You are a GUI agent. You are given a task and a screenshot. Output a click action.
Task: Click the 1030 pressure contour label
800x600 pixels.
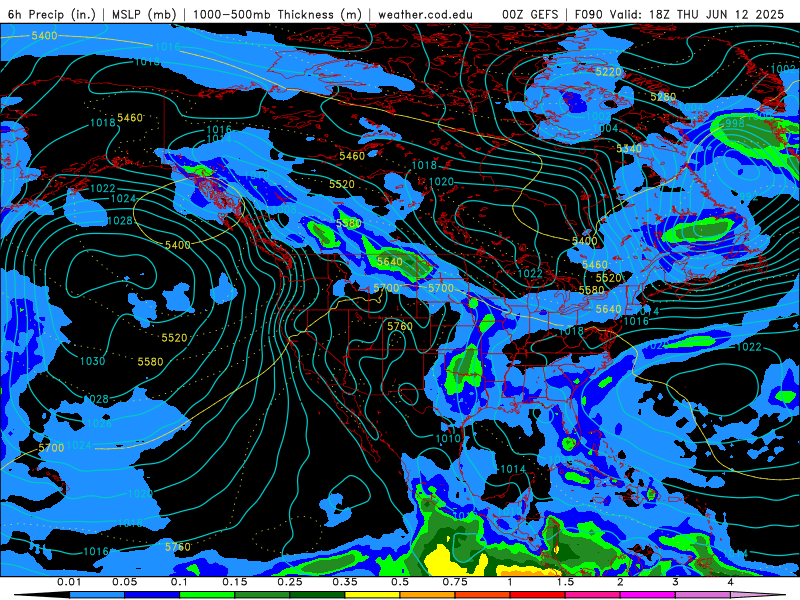[92, 361]
